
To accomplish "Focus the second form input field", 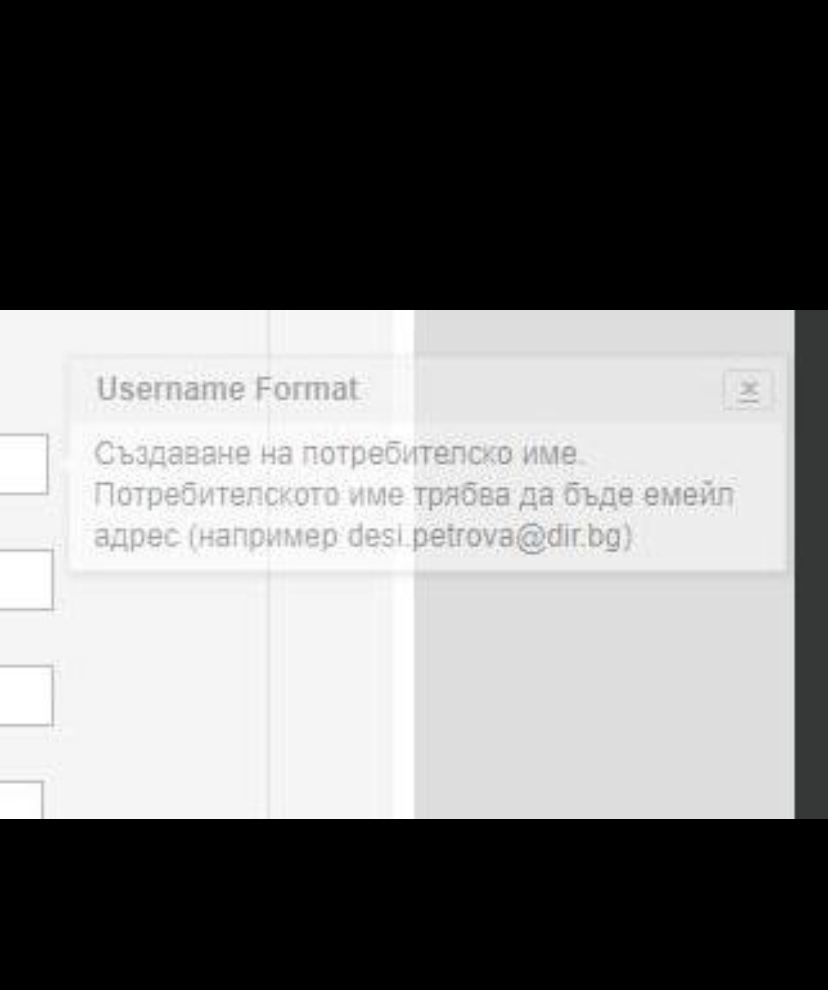I will (26, 580).
